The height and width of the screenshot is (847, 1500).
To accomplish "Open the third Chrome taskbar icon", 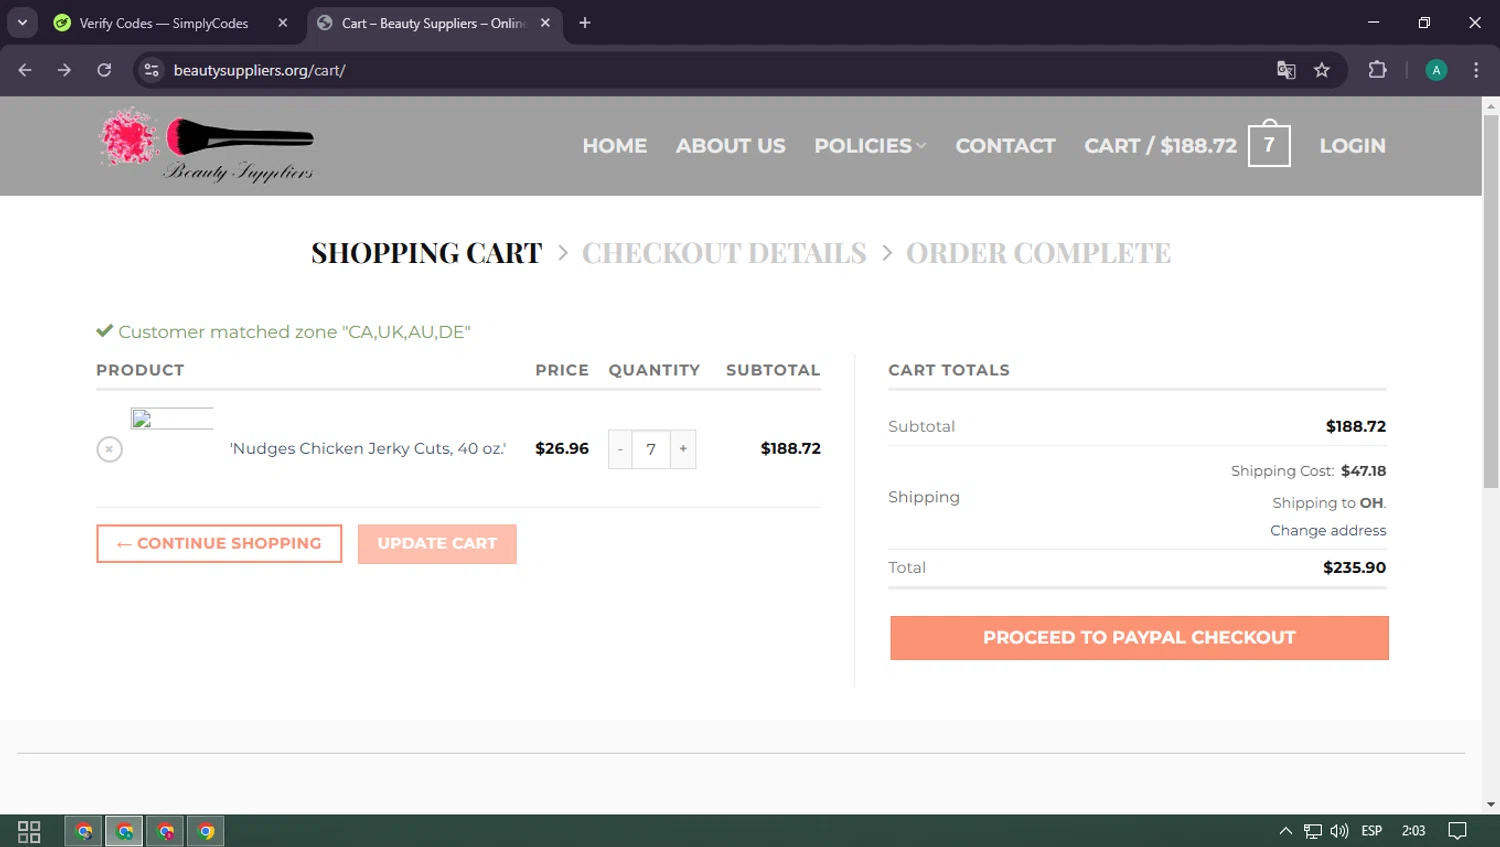I will click(x=166, y=831).
